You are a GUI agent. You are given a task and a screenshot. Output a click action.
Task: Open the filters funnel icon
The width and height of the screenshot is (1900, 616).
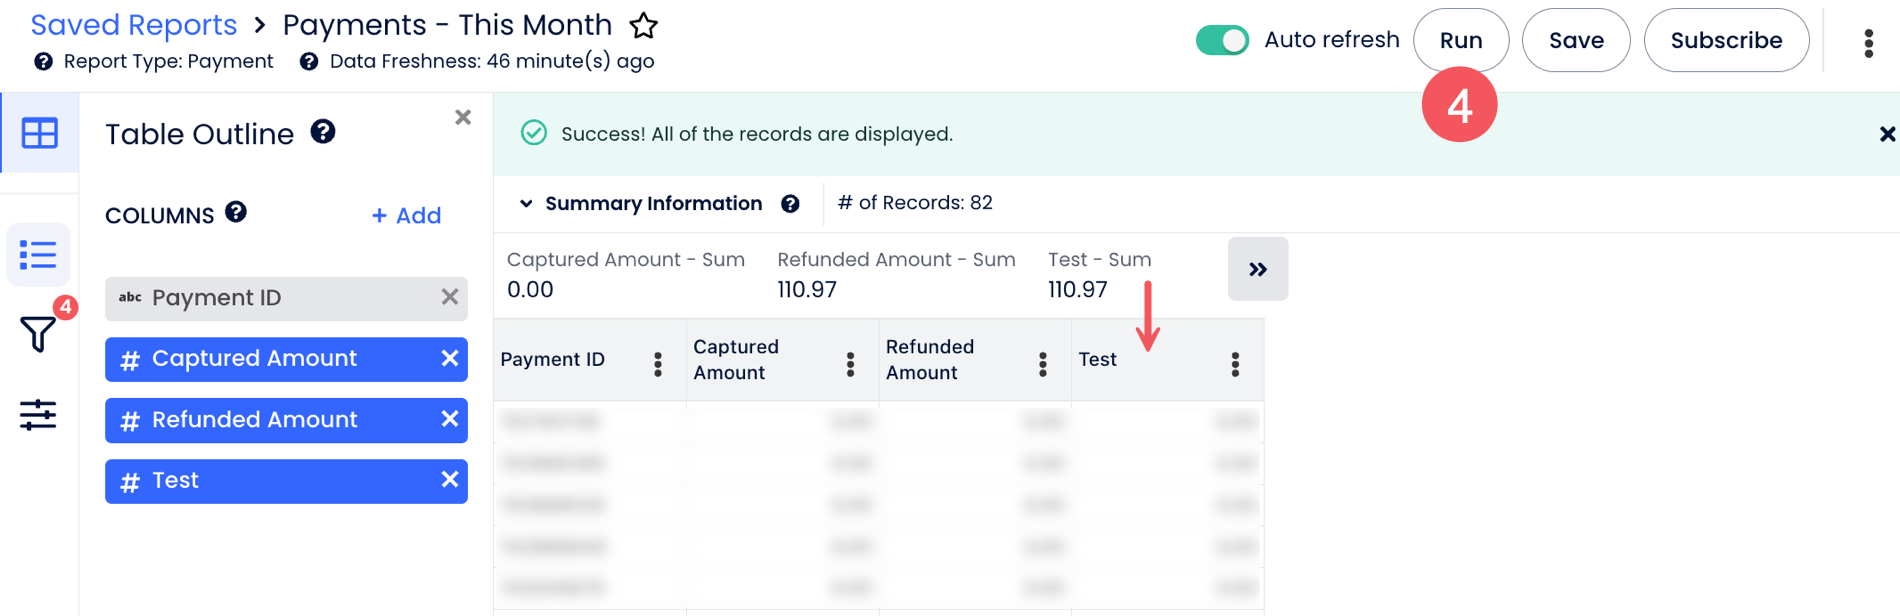(x=38, y=334)
